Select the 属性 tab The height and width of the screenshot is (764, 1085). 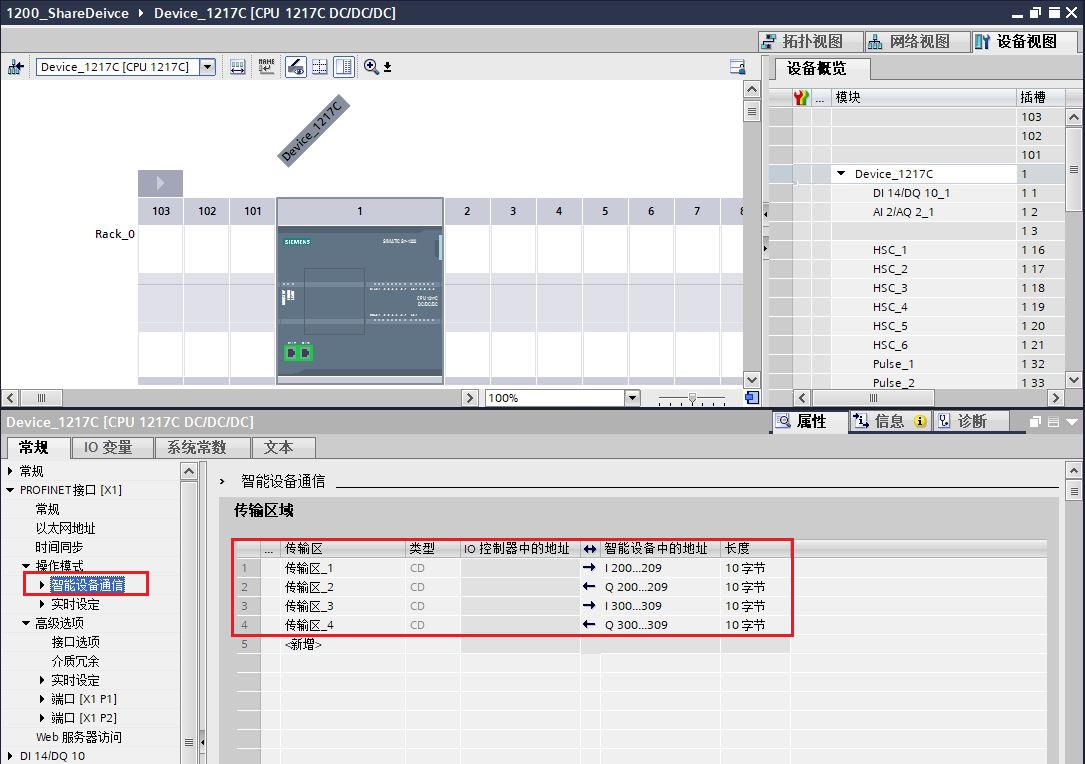[x=810, y=421]
